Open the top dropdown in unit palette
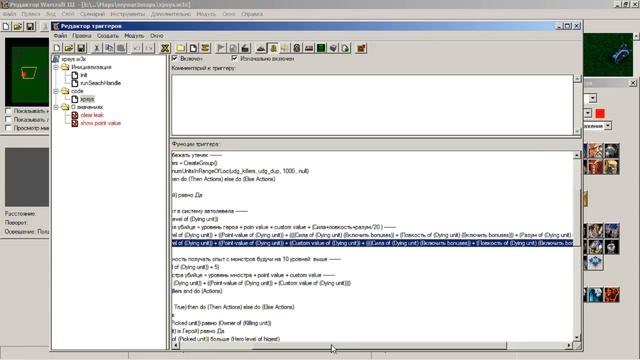The width and height of the screenshot is (640, 360). 593,98
